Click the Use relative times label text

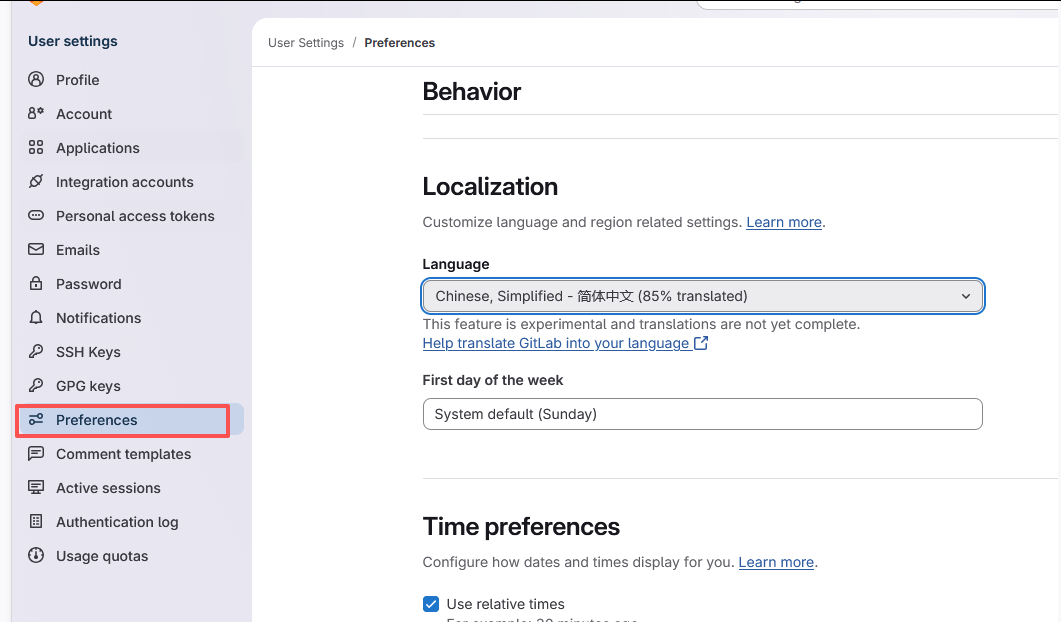tap(505, 604)
